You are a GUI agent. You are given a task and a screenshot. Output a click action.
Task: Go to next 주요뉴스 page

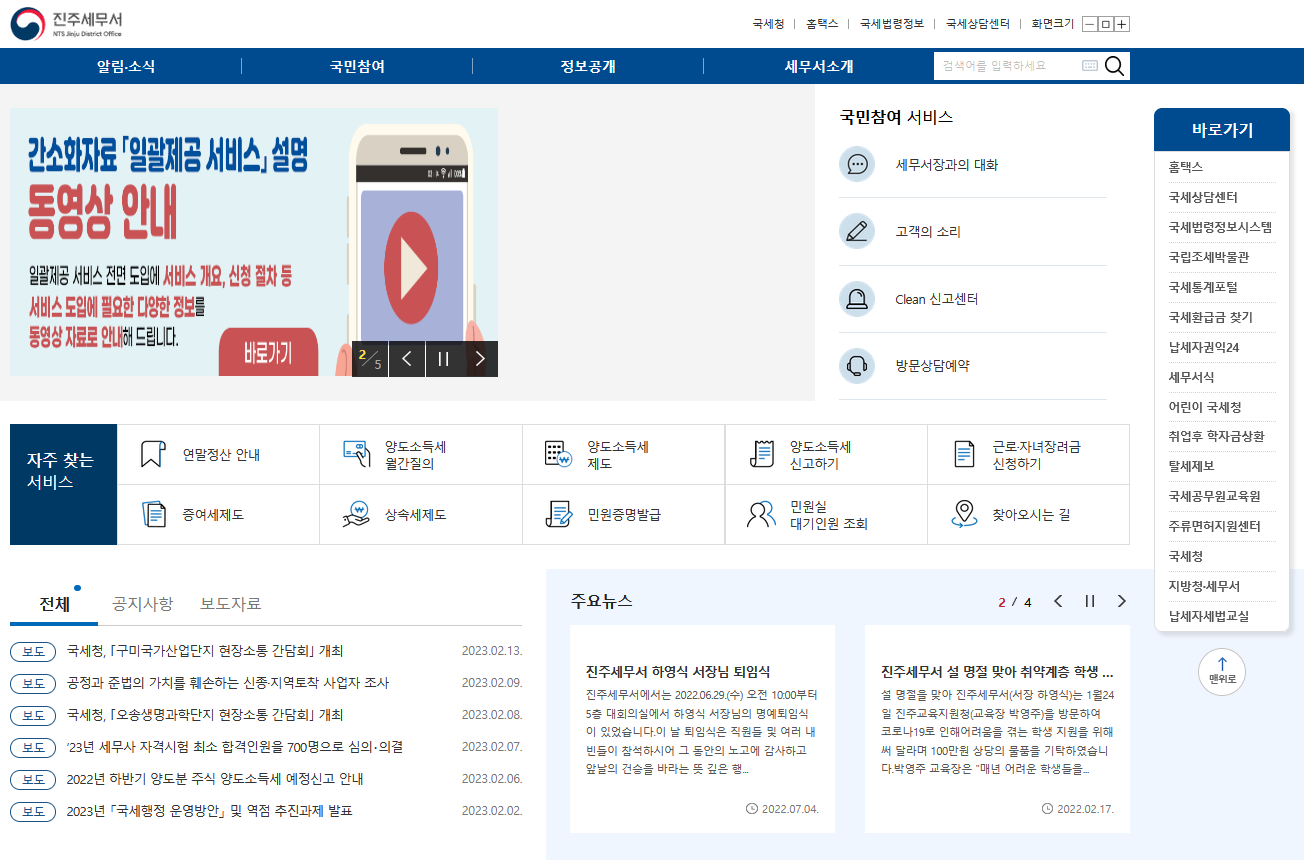point(1121,601)
